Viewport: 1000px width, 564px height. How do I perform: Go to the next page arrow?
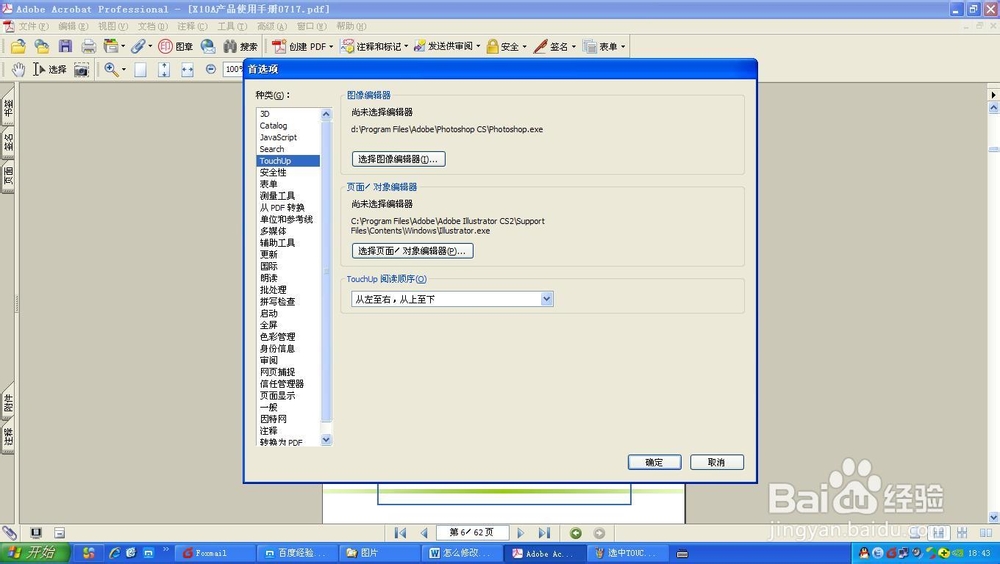(x=520, y=533)
